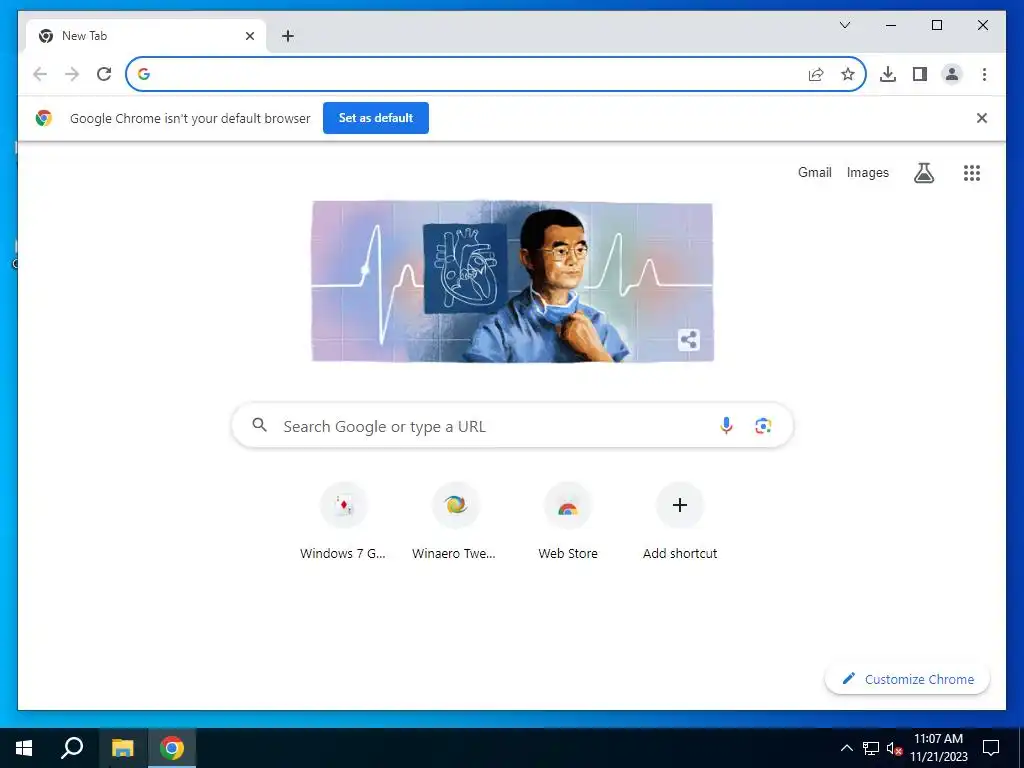The width and height of the screenshot is (1024, 768).
Task: Dismiss the default browser infobar
Action: [x=982, y=118]
